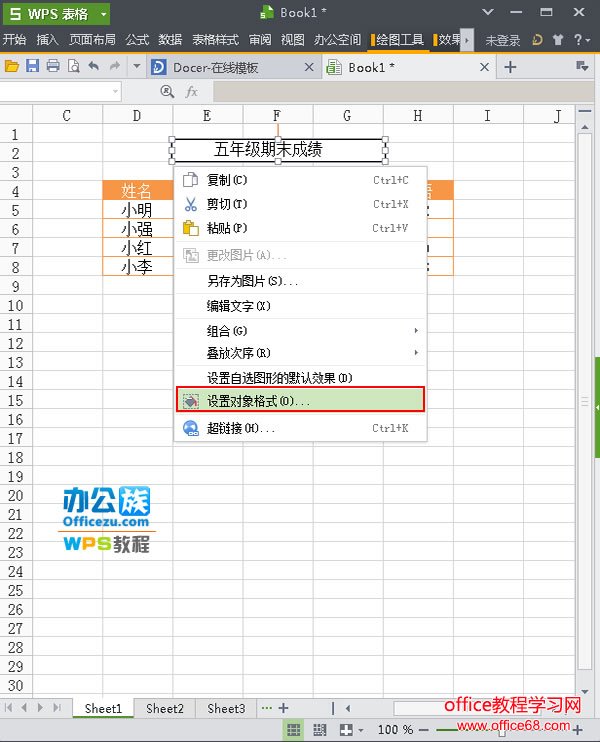Choose 设置对象格式(O) menu item

(300, 399)
